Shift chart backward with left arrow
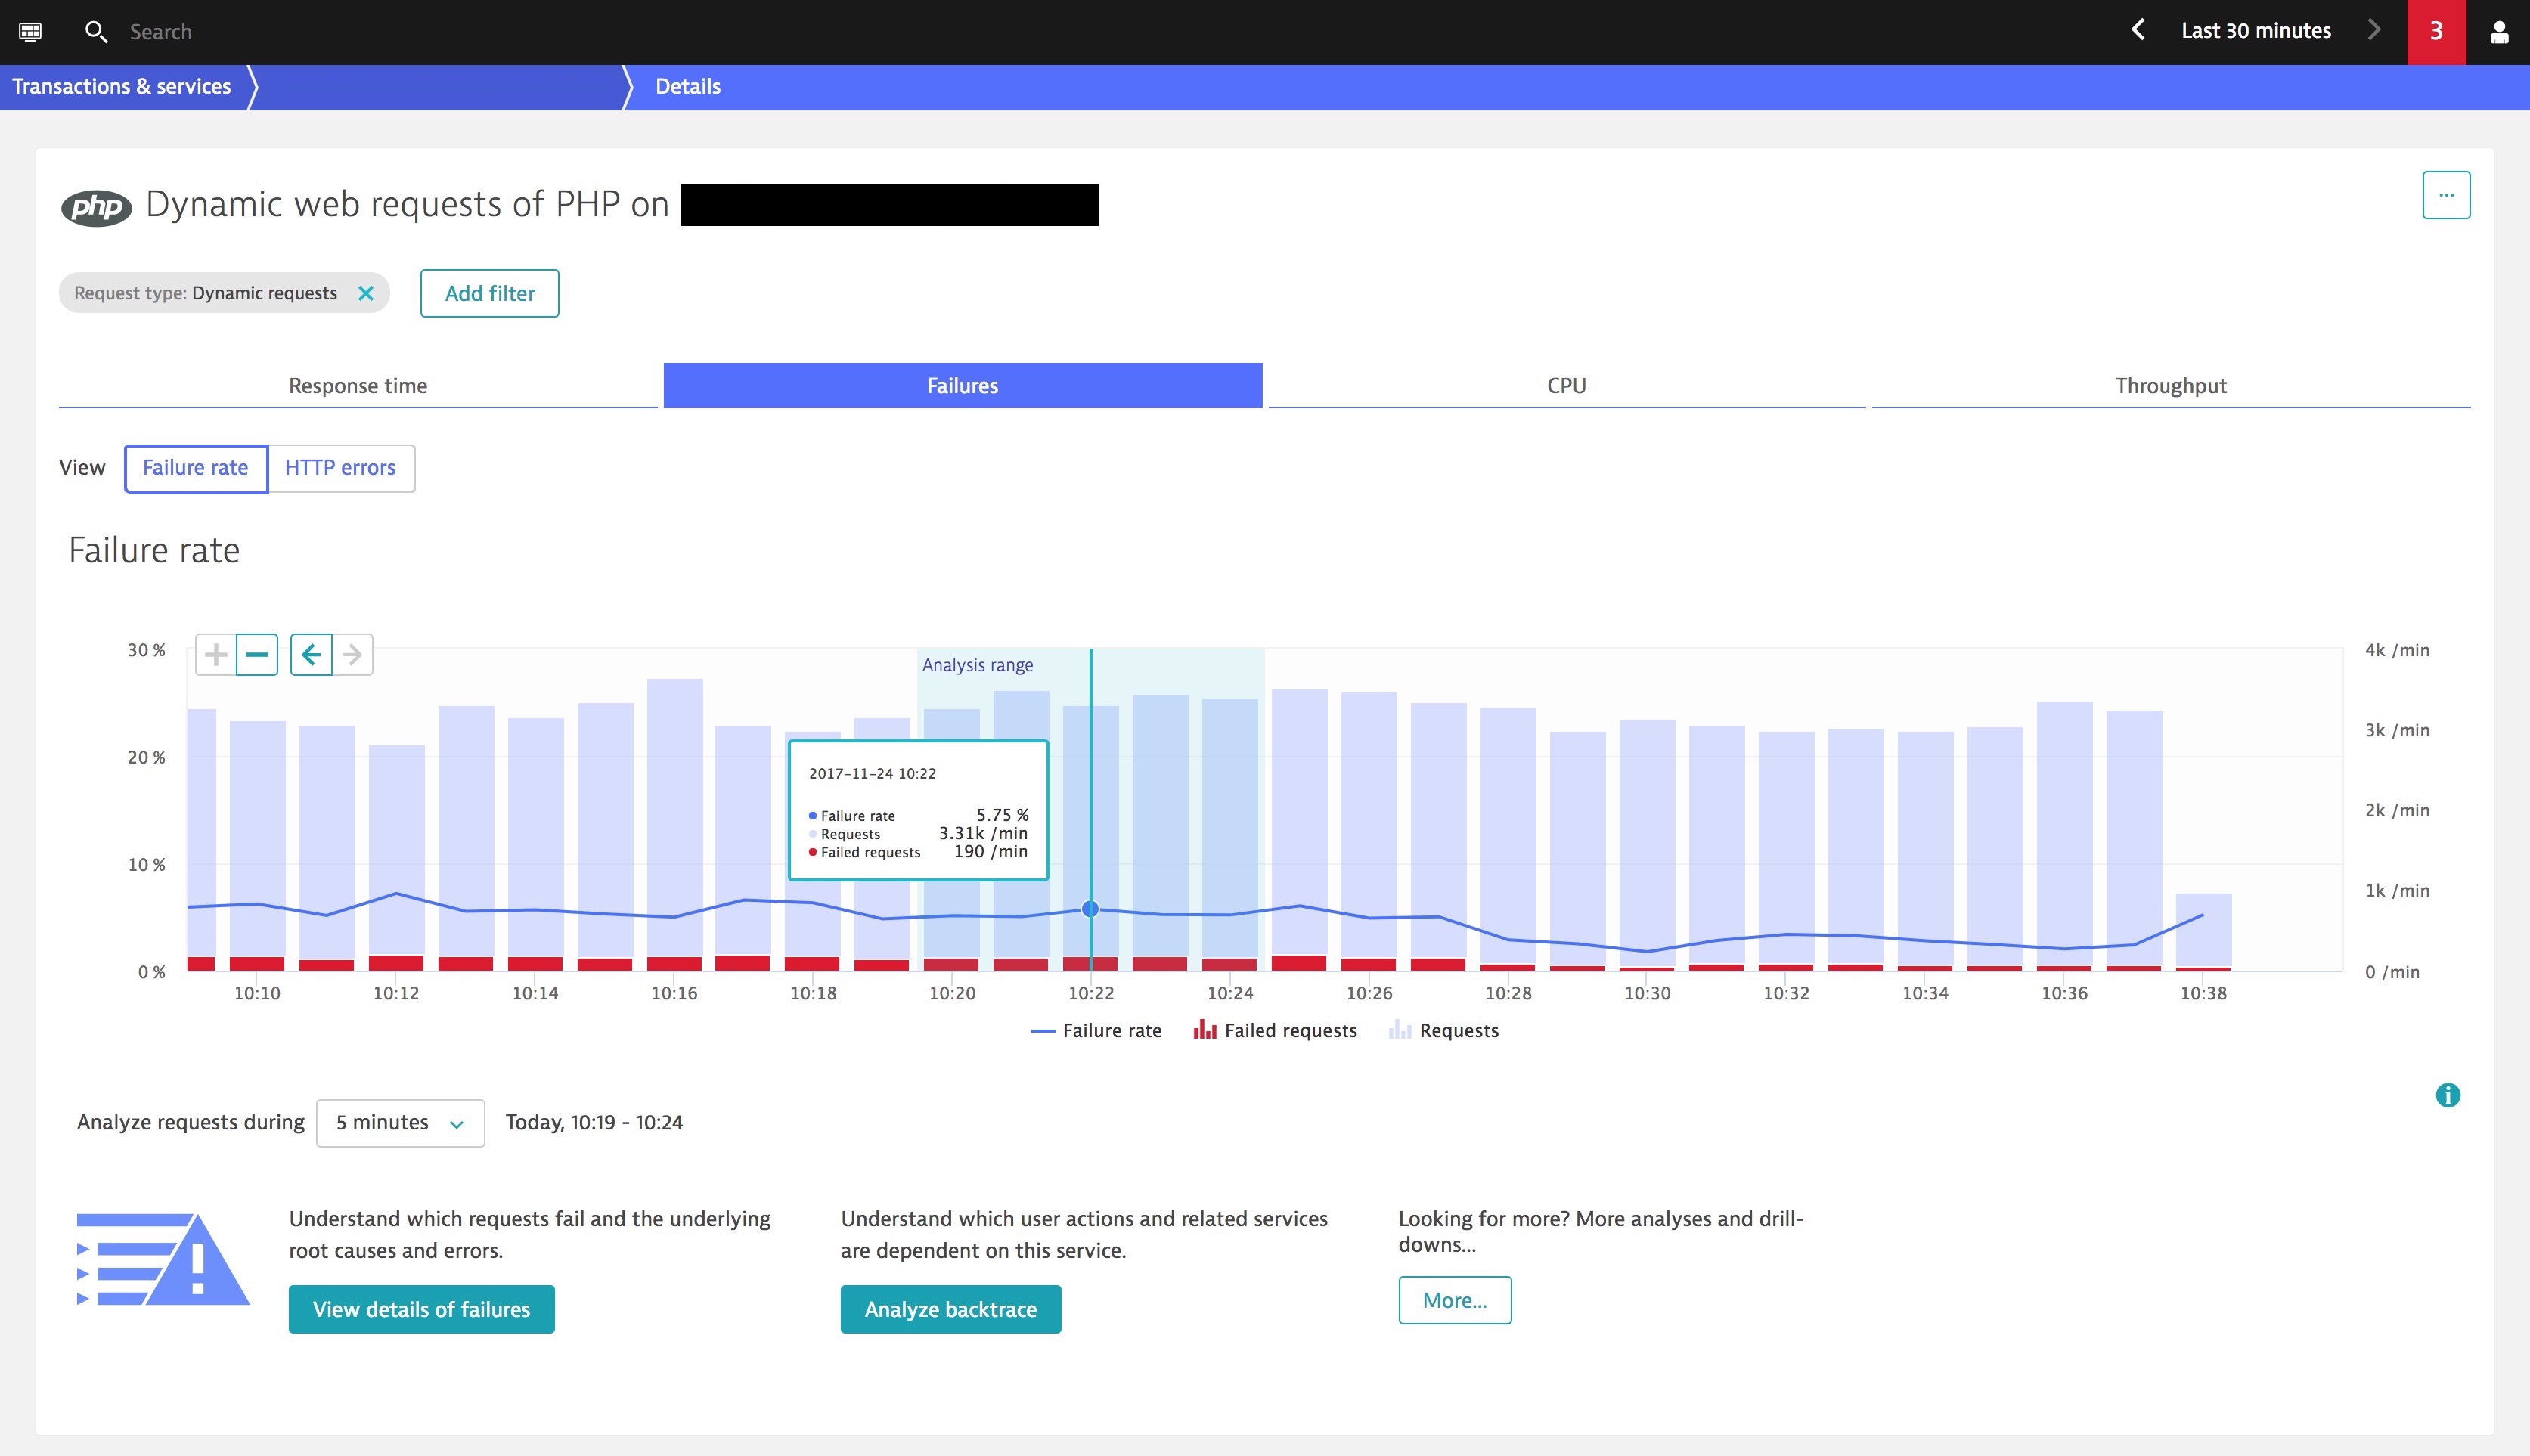 [311, 655]
